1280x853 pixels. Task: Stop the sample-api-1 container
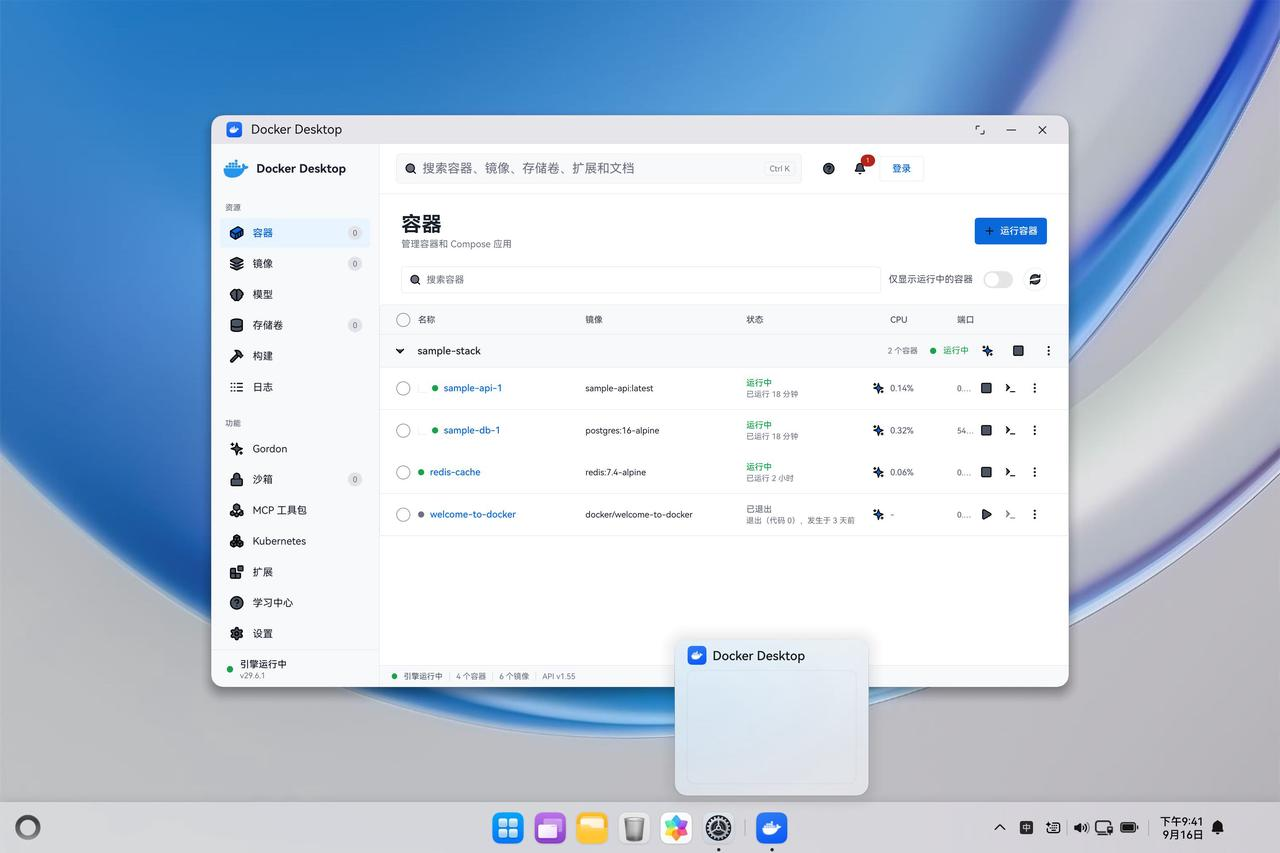point(986,388)
